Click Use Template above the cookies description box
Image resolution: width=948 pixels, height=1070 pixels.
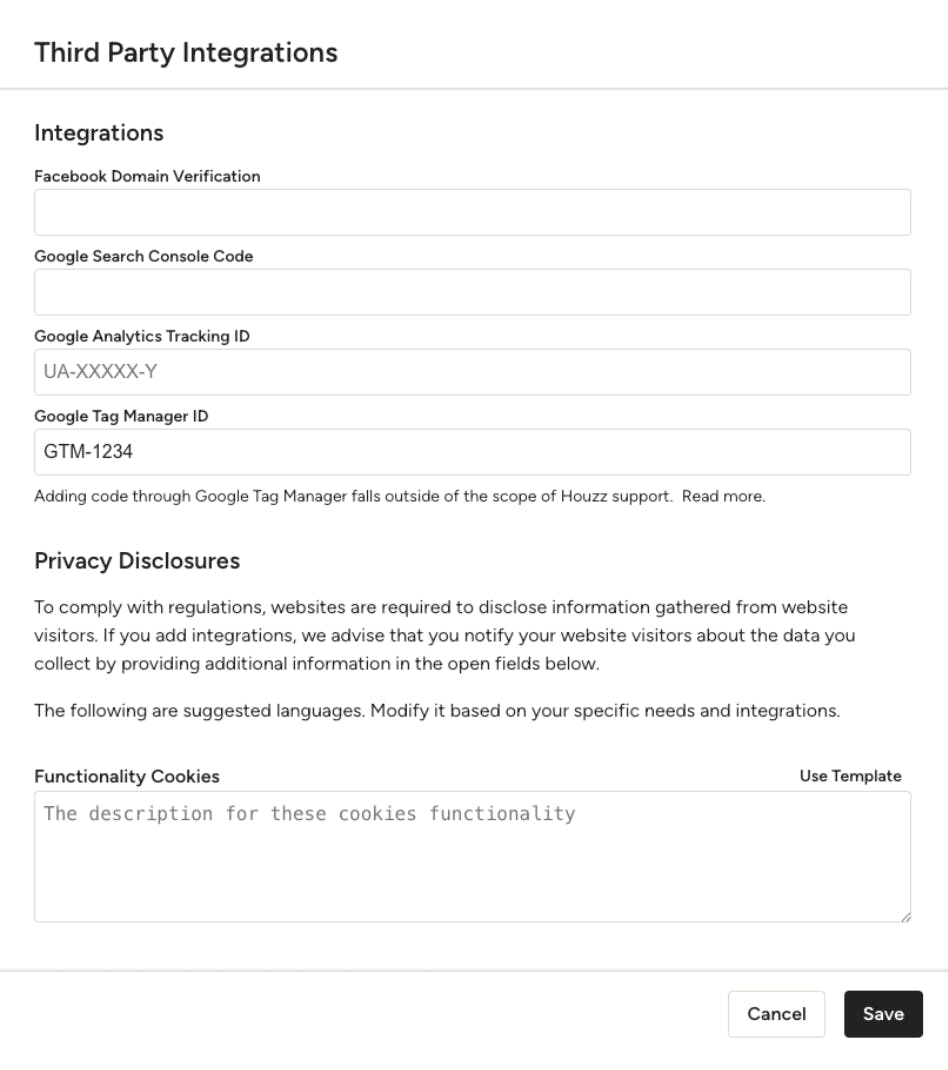(850, 774)
